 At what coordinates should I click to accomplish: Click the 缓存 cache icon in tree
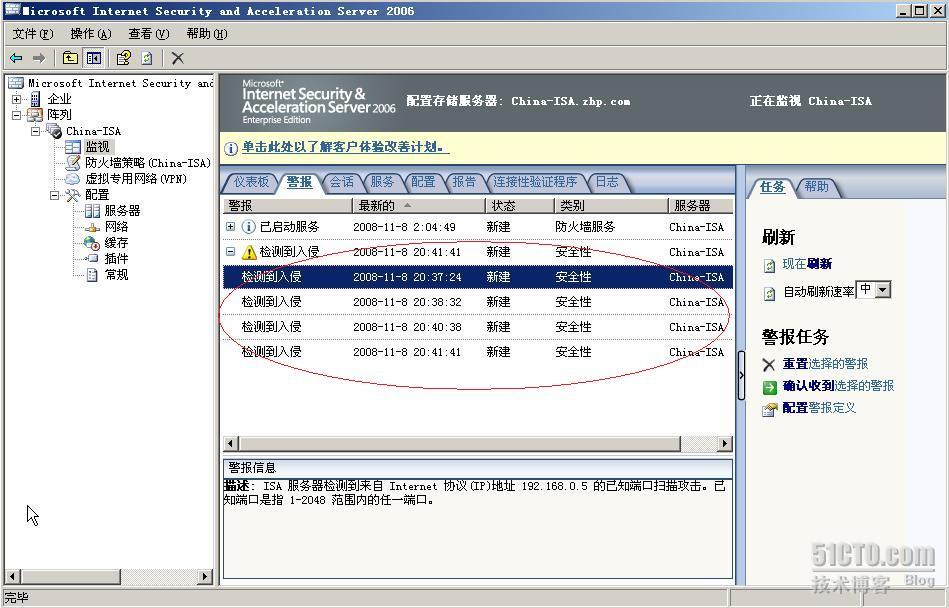(x=92, y=243)
